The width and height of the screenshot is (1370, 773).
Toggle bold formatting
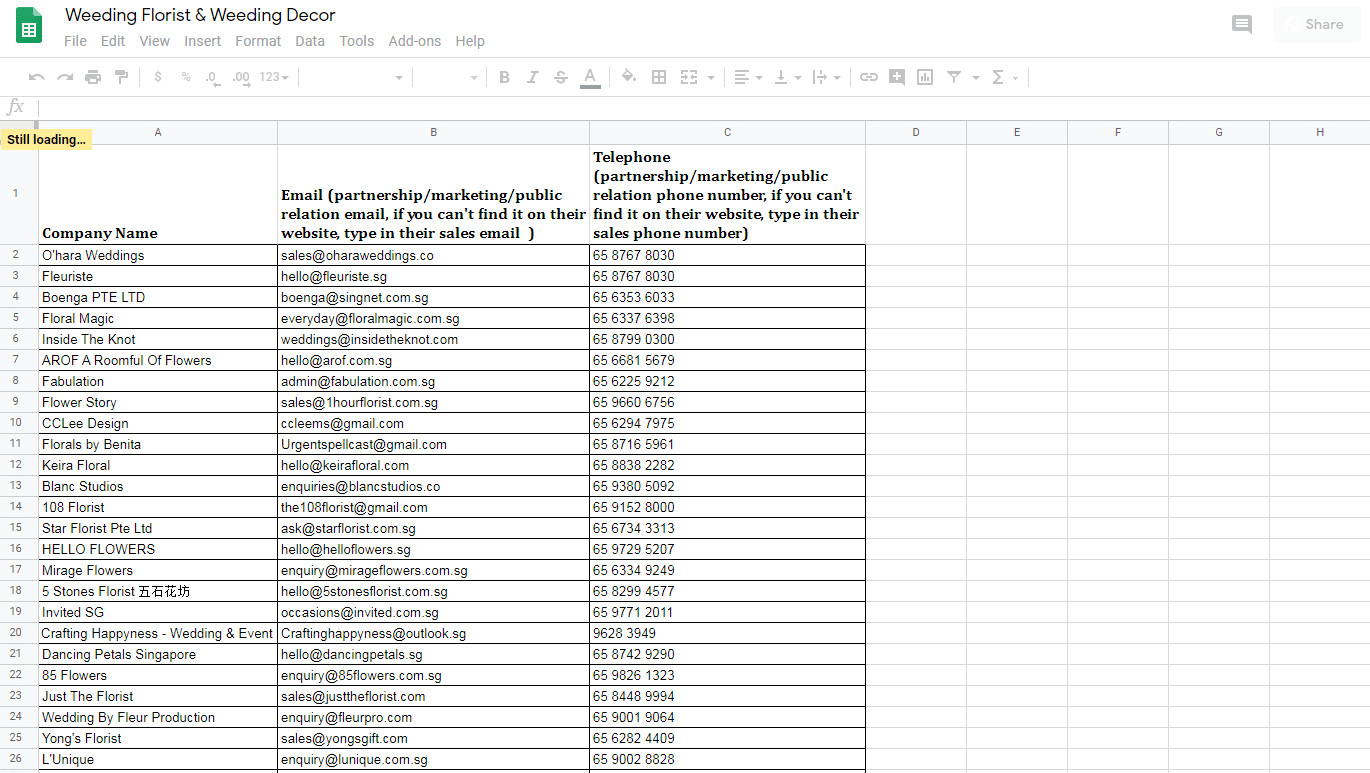504,76
